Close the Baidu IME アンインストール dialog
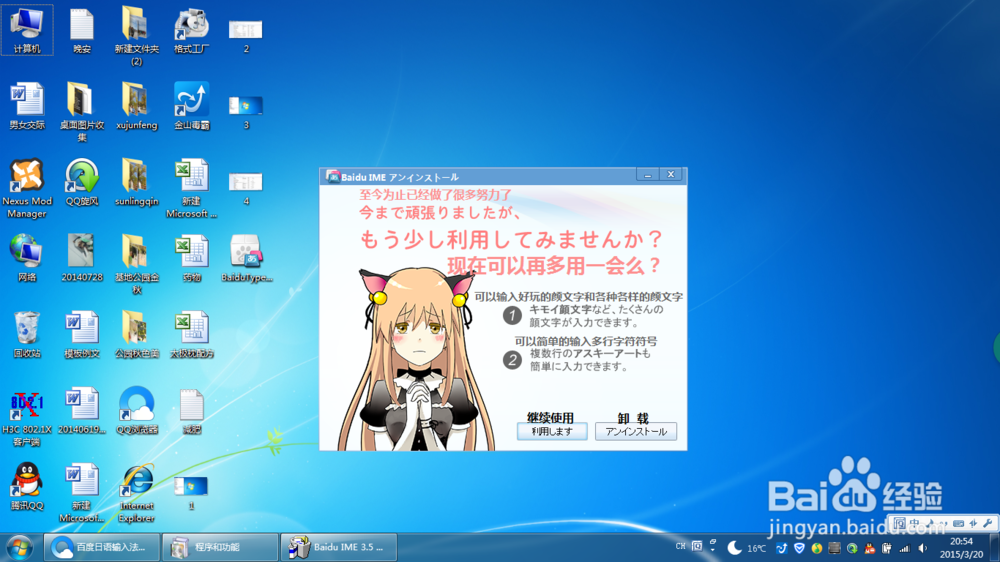 coord(670,175)
